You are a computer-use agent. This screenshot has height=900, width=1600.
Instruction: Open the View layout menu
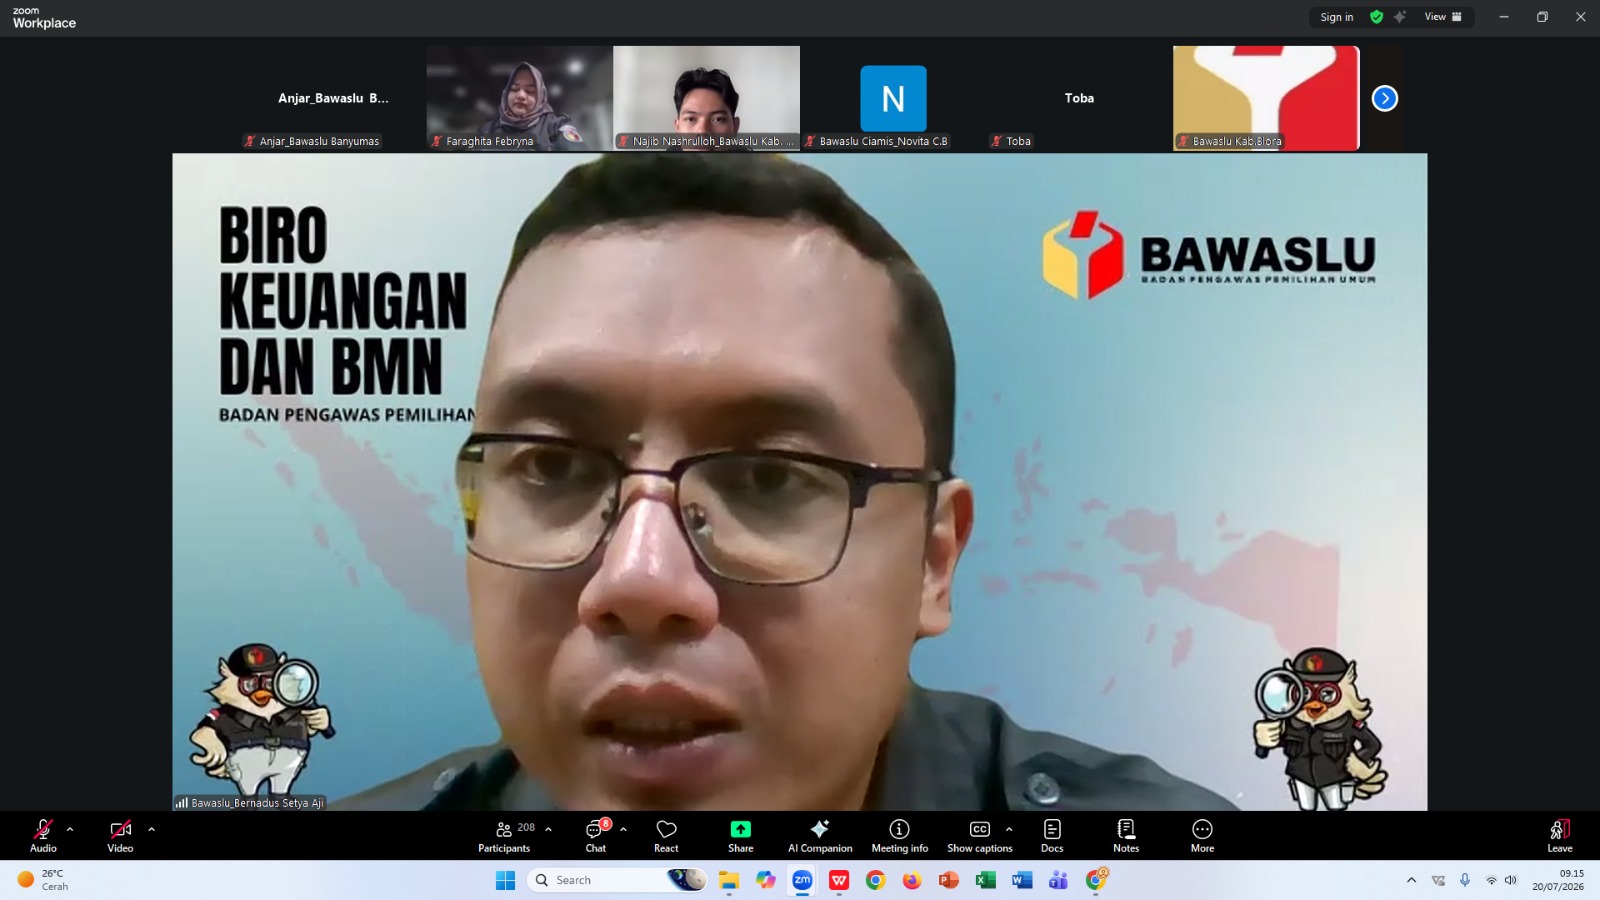click(x=1443, y=17)
